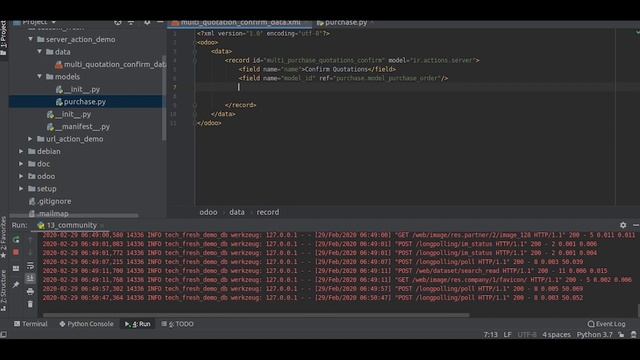Toggle read-only lock icon in status bar

621,335
